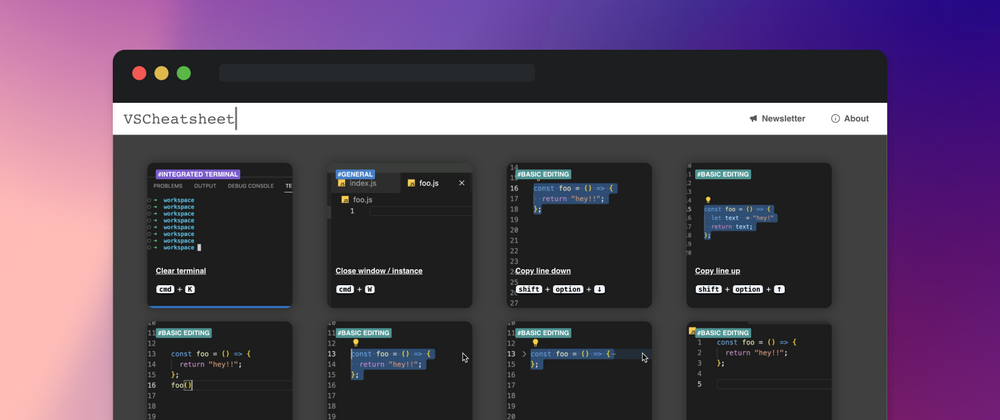Click the browser address bar

point(377,73)
